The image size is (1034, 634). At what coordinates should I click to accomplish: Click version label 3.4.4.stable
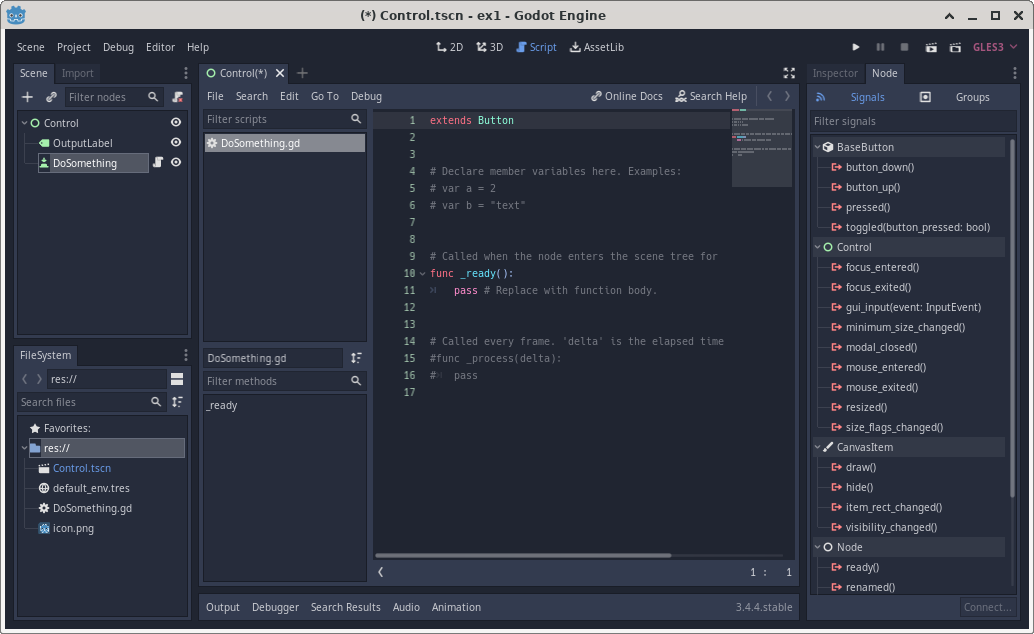764,607
